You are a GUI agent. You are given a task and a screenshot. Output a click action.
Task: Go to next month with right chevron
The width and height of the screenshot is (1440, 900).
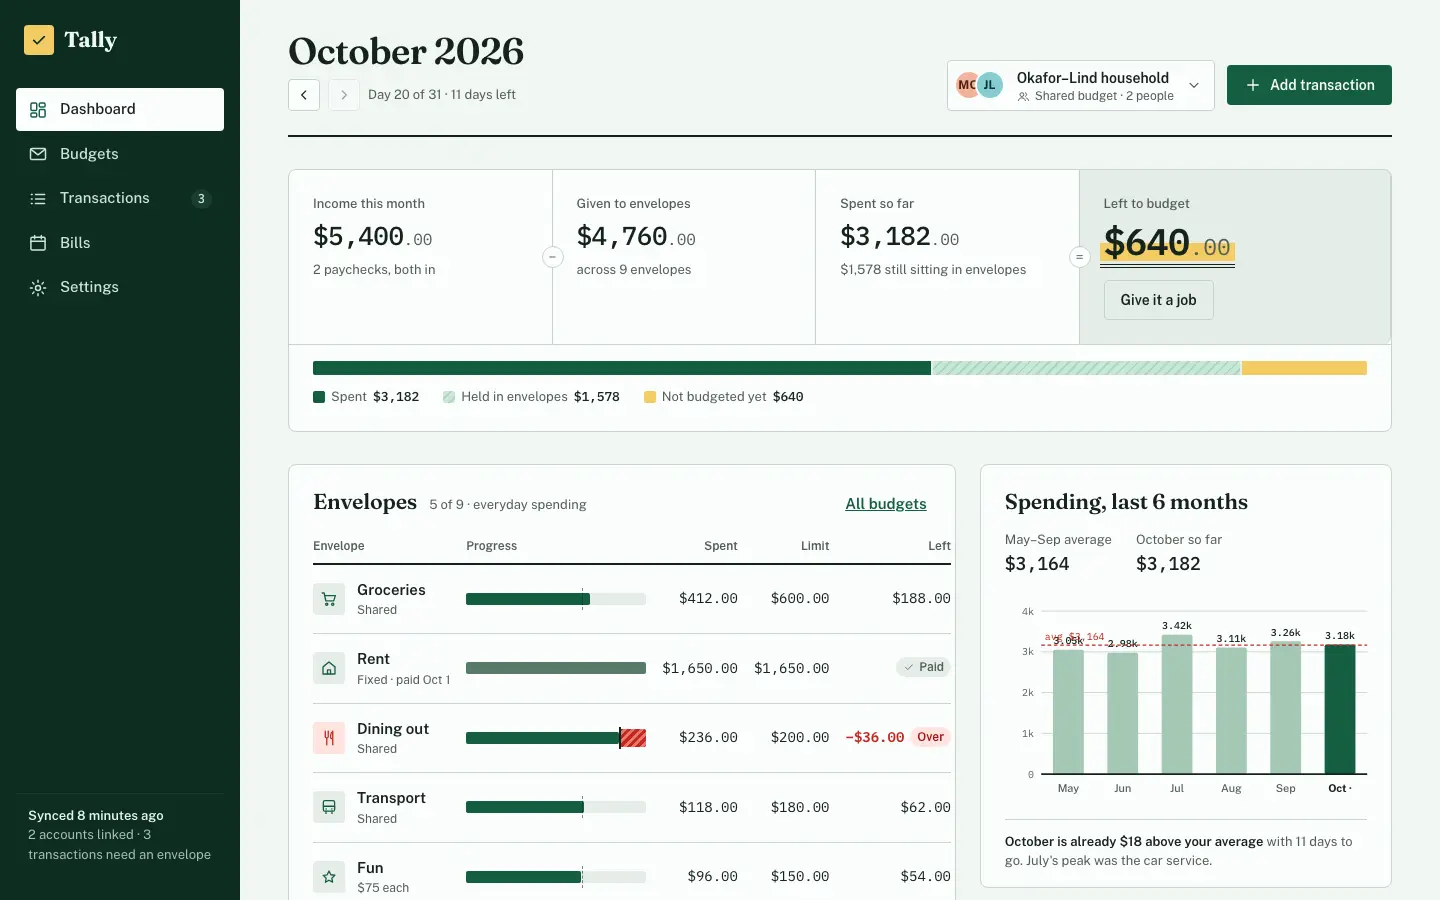pyautogui.click(x=344, y=95)
